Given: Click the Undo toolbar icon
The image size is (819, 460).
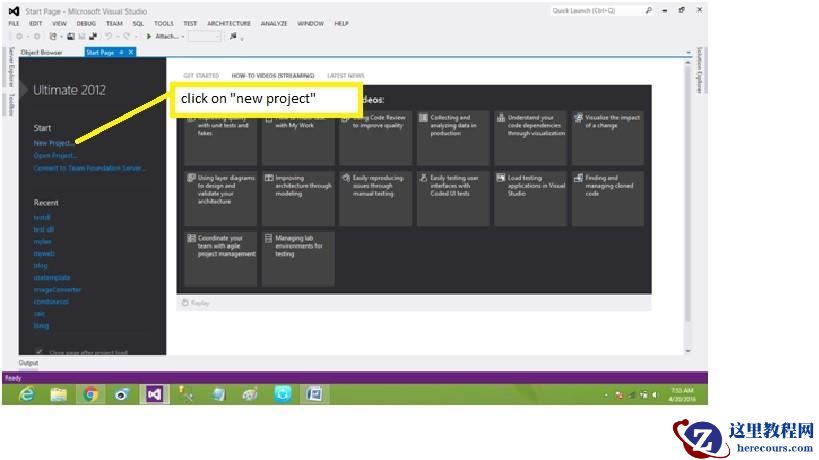Looking at the screenshot, I should point(108,37).
